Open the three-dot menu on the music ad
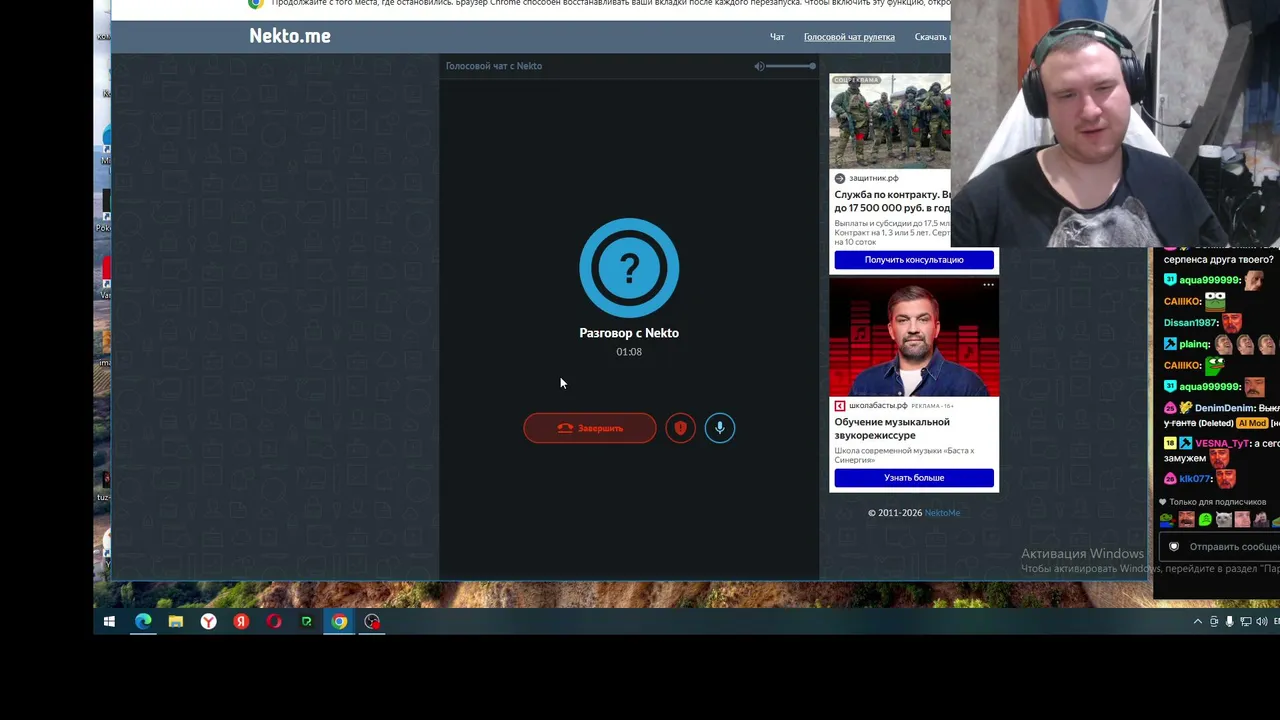1280x720 pixels. click(988, 285)
